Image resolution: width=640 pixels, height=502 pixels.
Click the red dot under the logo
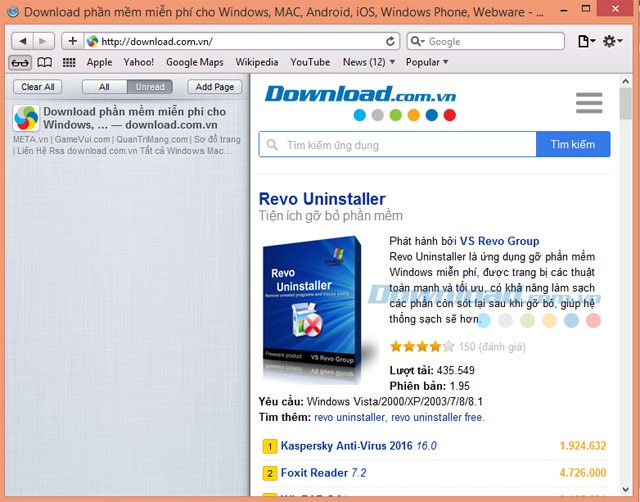tap(450, 115)
